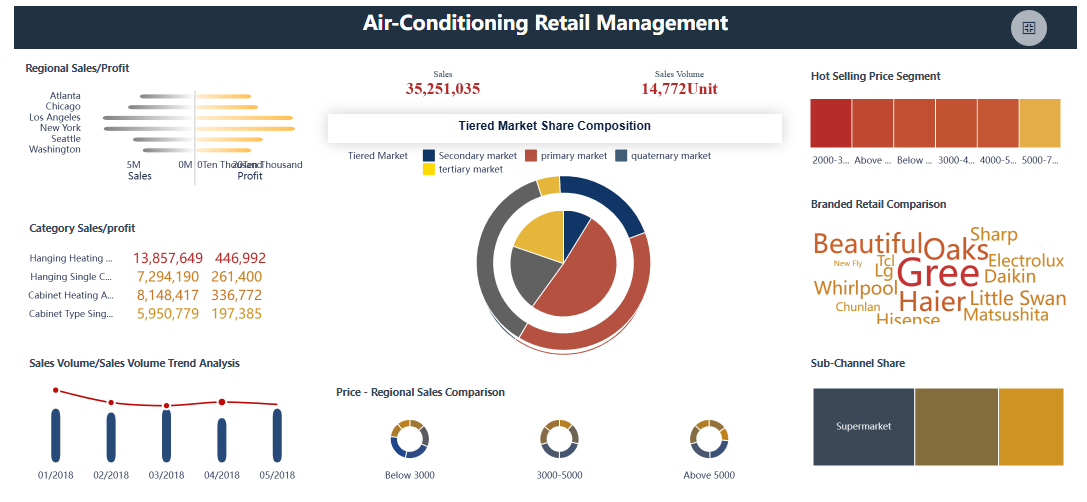Toggle quaternary market legend swatch
Screen dimensions: 1087x502
click(621, 156)
